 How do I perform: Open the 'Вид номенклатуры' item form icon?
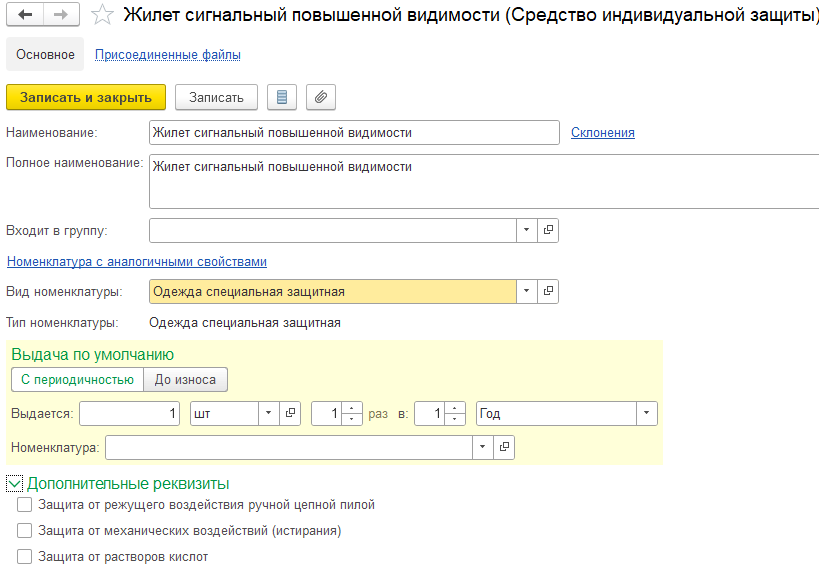pyautogui.click(x=548, y=291)
